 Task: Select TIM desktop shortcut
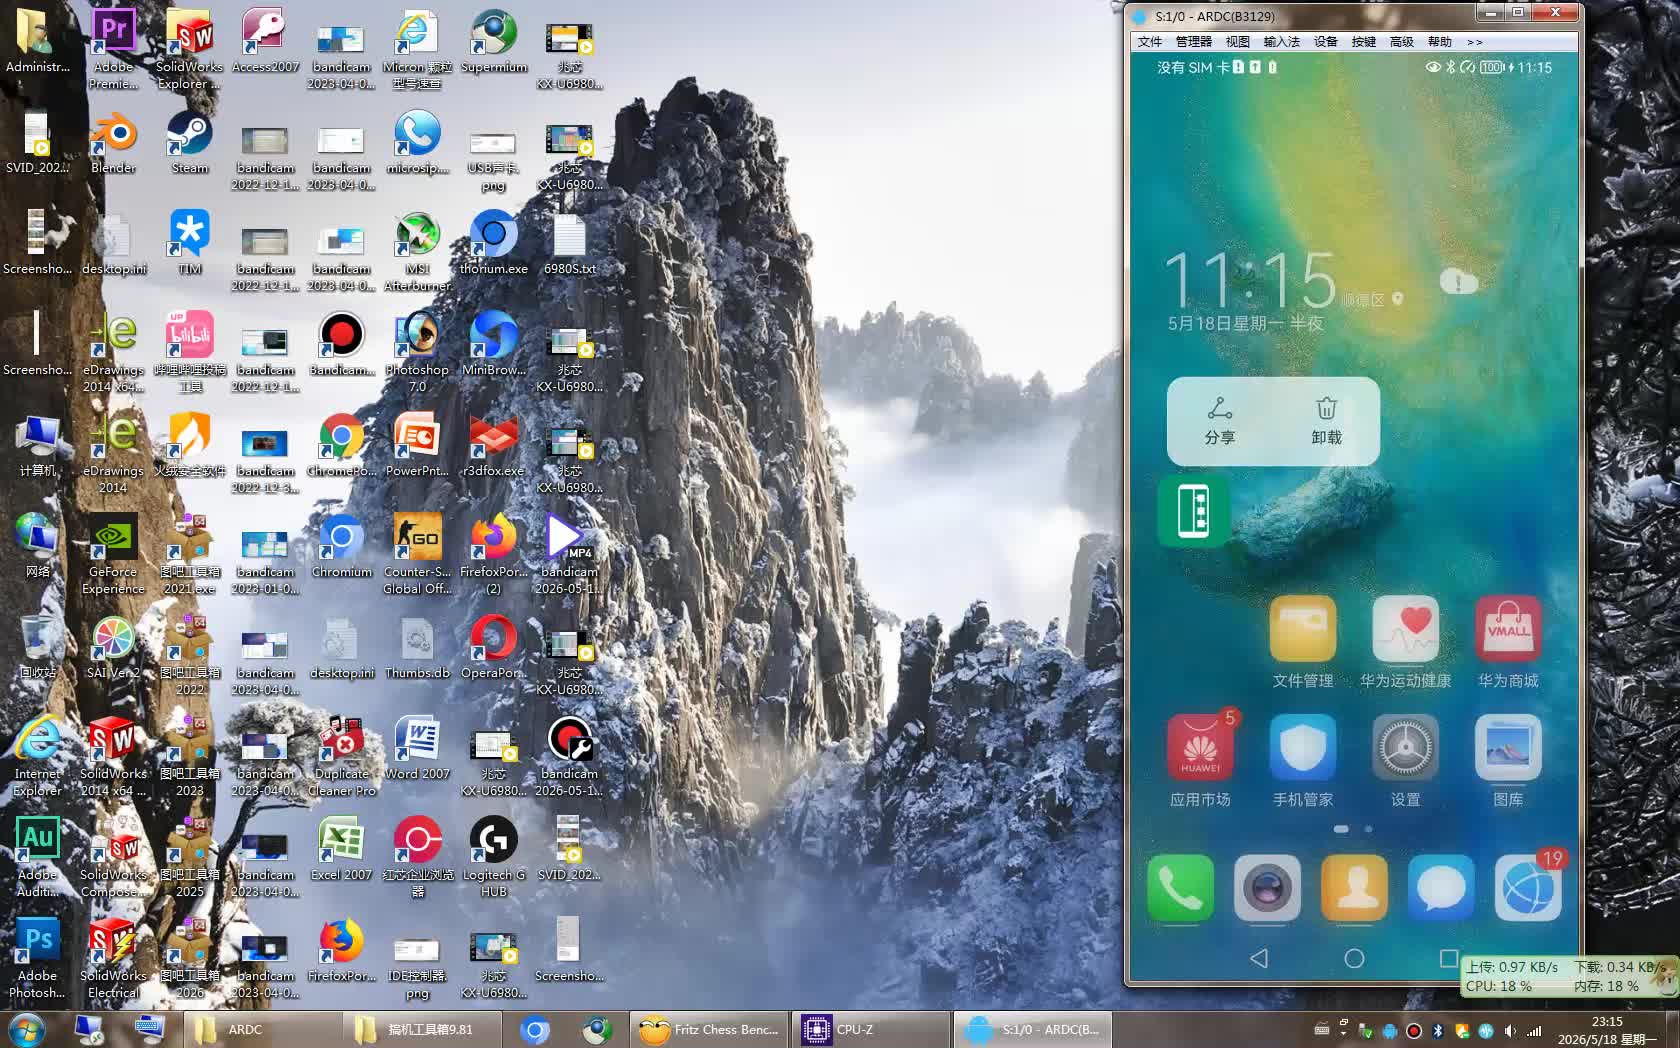click(x=189, y=243)
